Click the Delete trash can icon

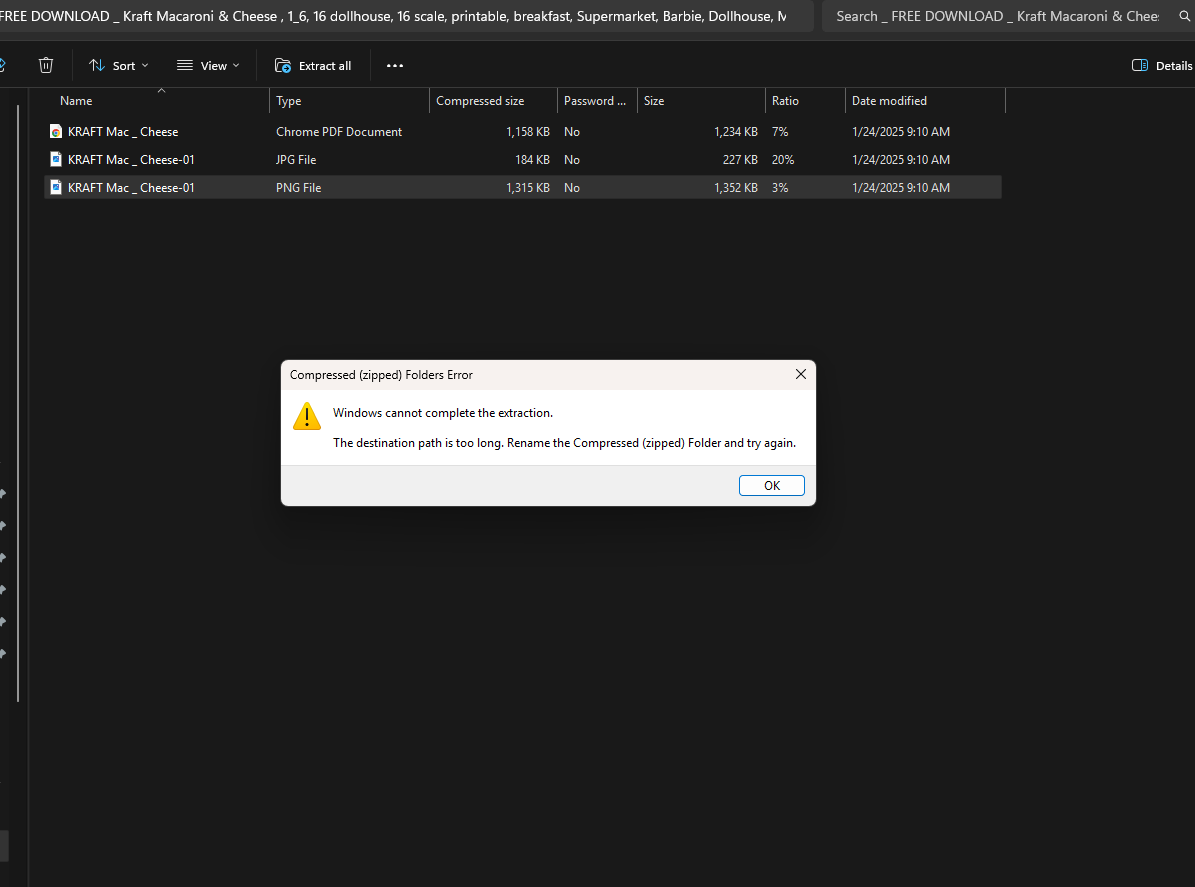coord(46,66)
